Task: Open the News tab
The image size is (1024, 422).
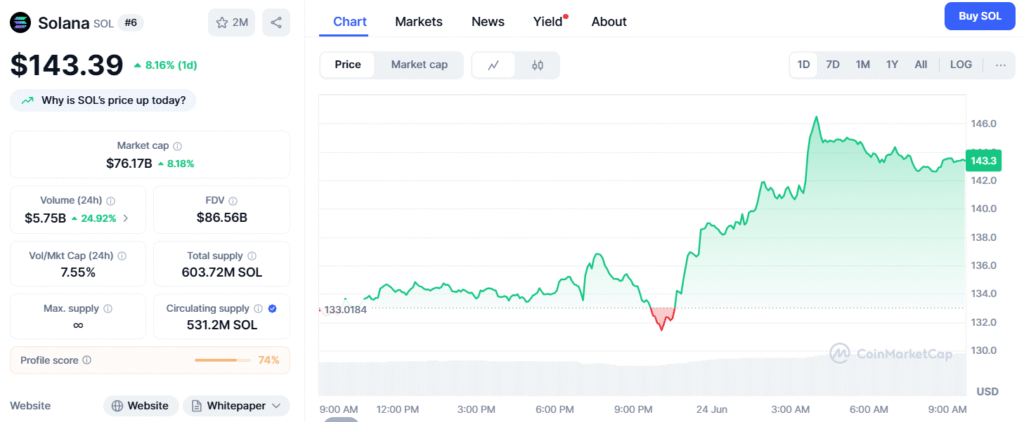Action: pos(488,22)
